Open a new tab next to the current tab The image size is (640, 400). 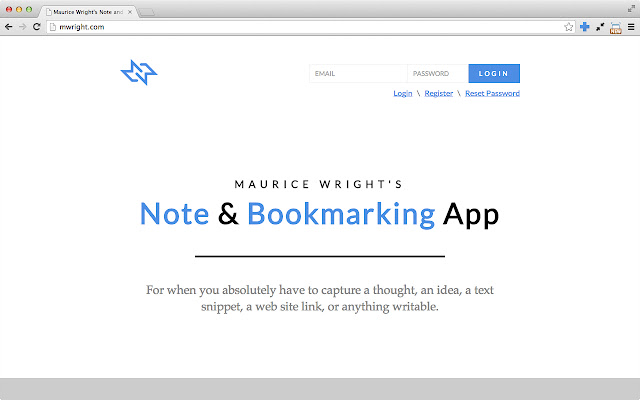click(x=147, y=12)
